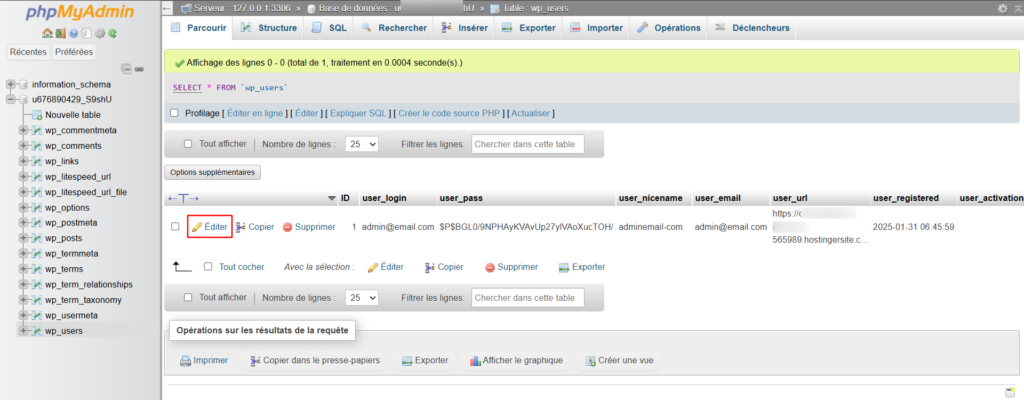Click the Préférées button
This screenshot has width=1024, height=400.
pos(74,52)
